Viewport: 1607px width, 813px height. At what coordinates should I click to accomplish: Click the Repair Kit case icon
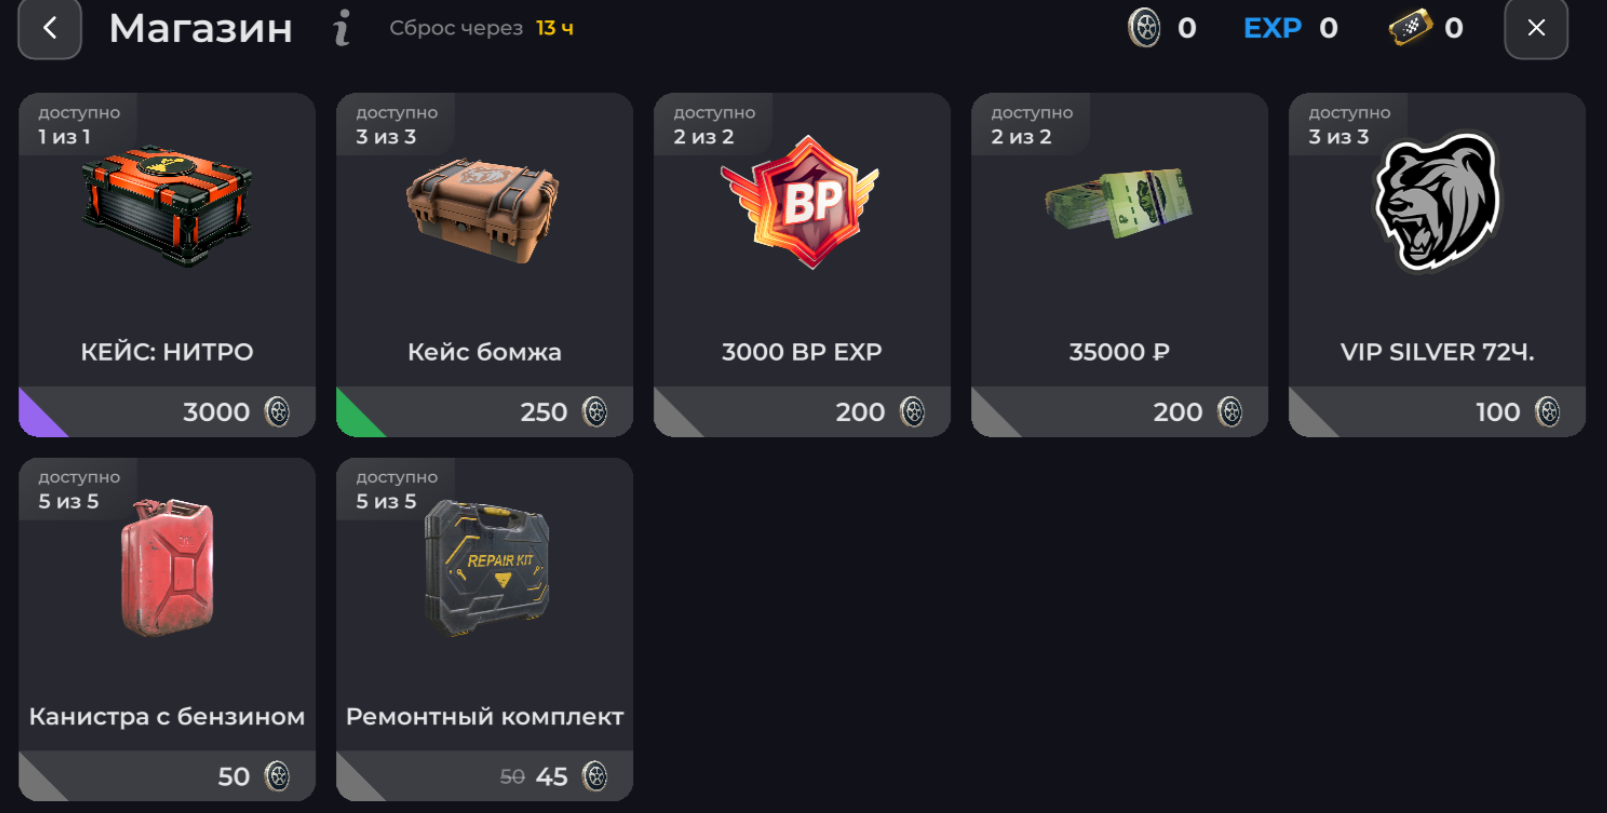coord(487,568)
